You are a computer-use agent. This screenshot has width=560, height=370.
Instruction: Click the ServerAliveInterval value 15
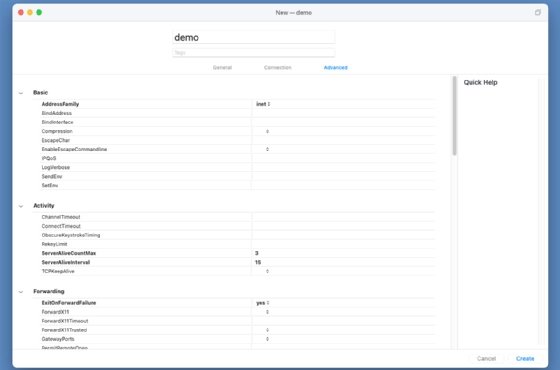click(x=258, y=262)
